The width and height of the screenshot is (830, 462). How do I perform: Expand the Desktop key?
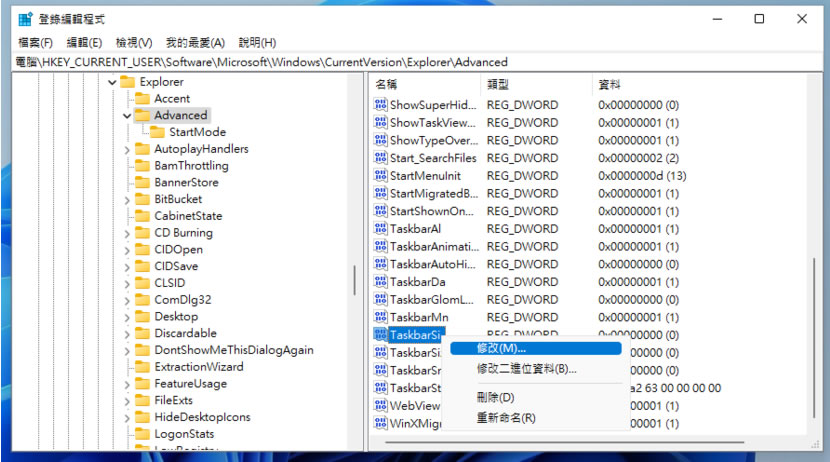(127, 318)
